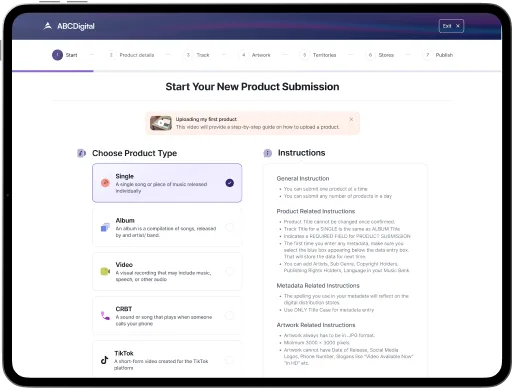
Task: Select the TikTok product type card
Action: 167,359
